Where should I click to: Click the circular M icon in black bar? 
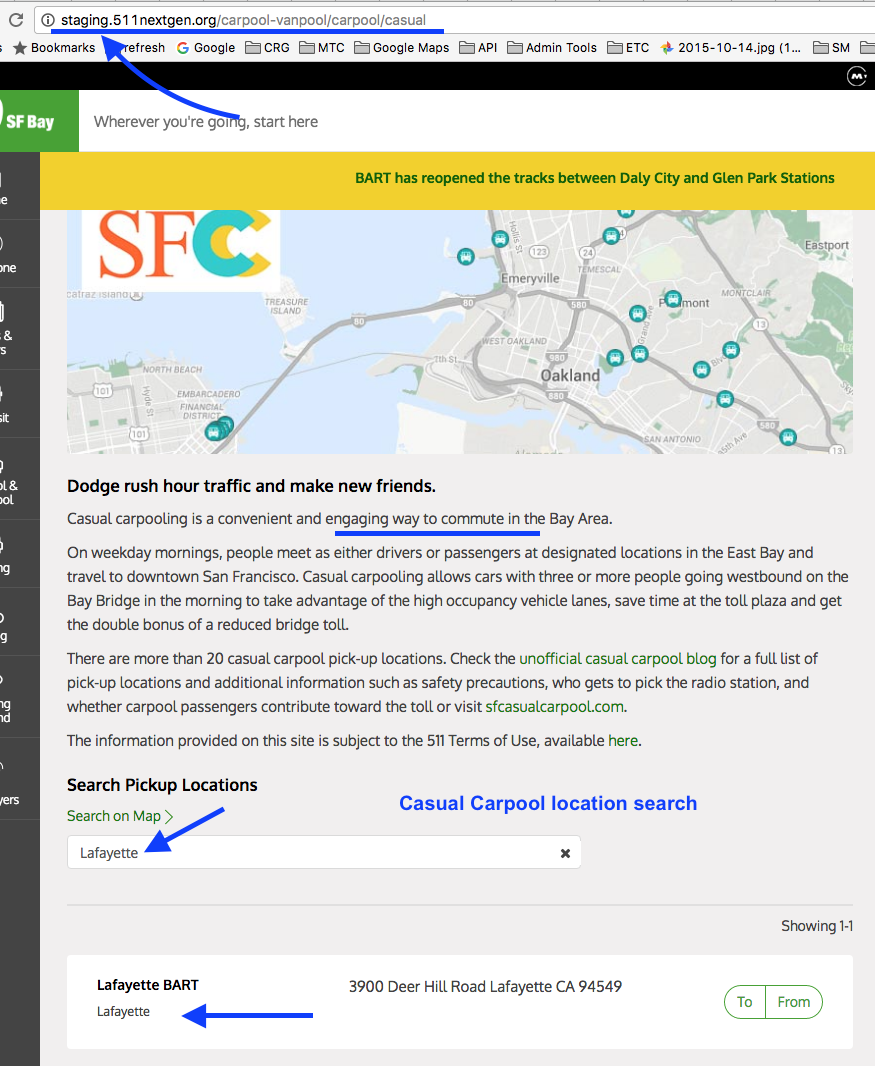[x=857, y=76]
